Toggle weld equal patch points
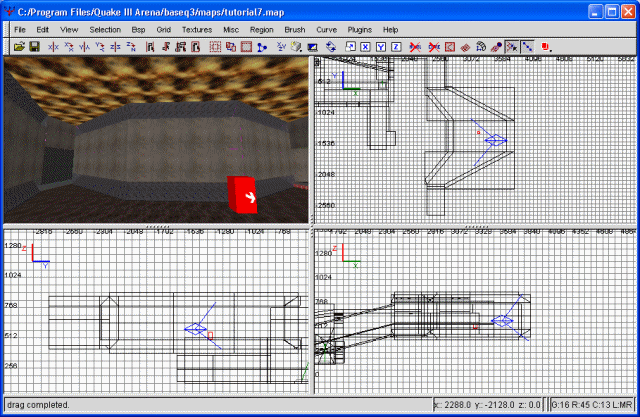 (511, 47)
